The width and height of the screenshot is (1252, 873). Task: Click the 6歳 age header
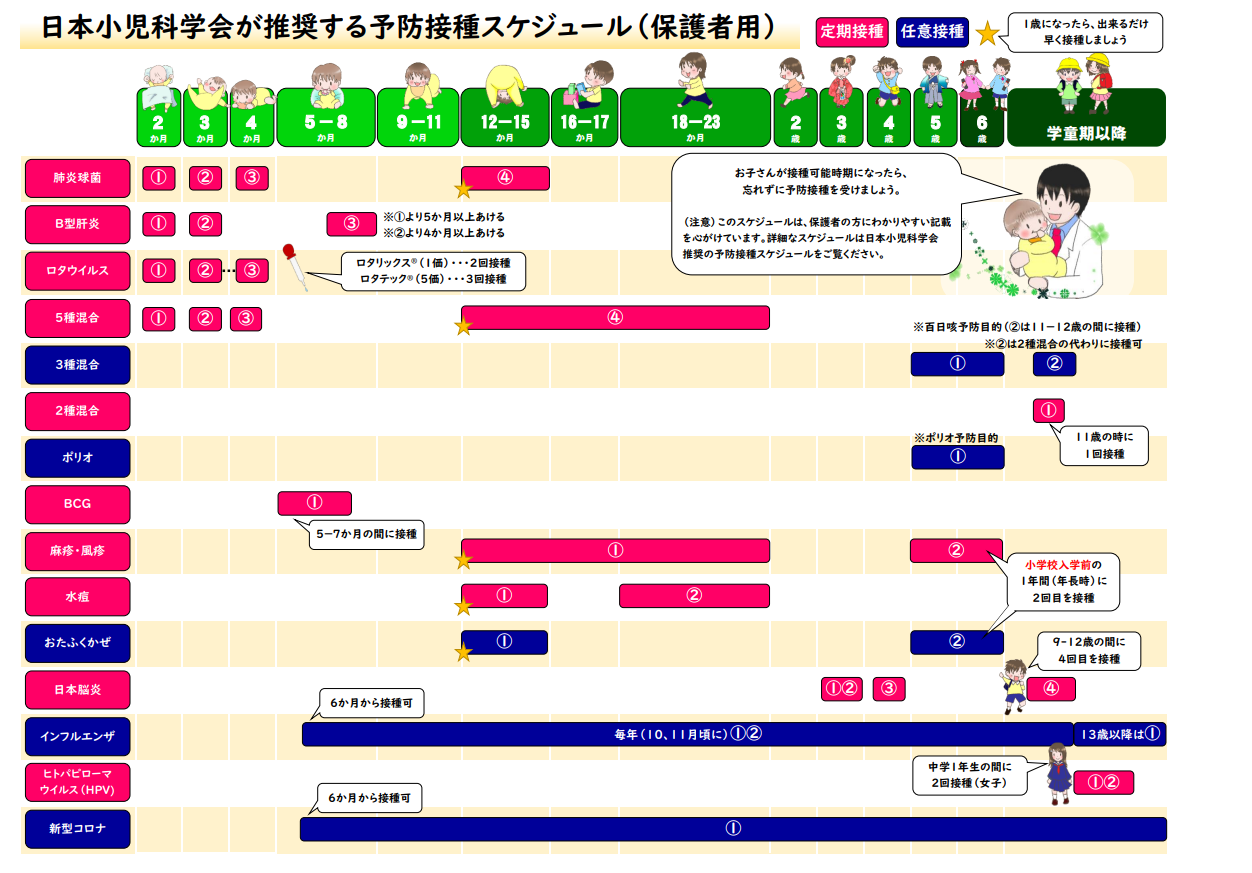tap(981, 118)
